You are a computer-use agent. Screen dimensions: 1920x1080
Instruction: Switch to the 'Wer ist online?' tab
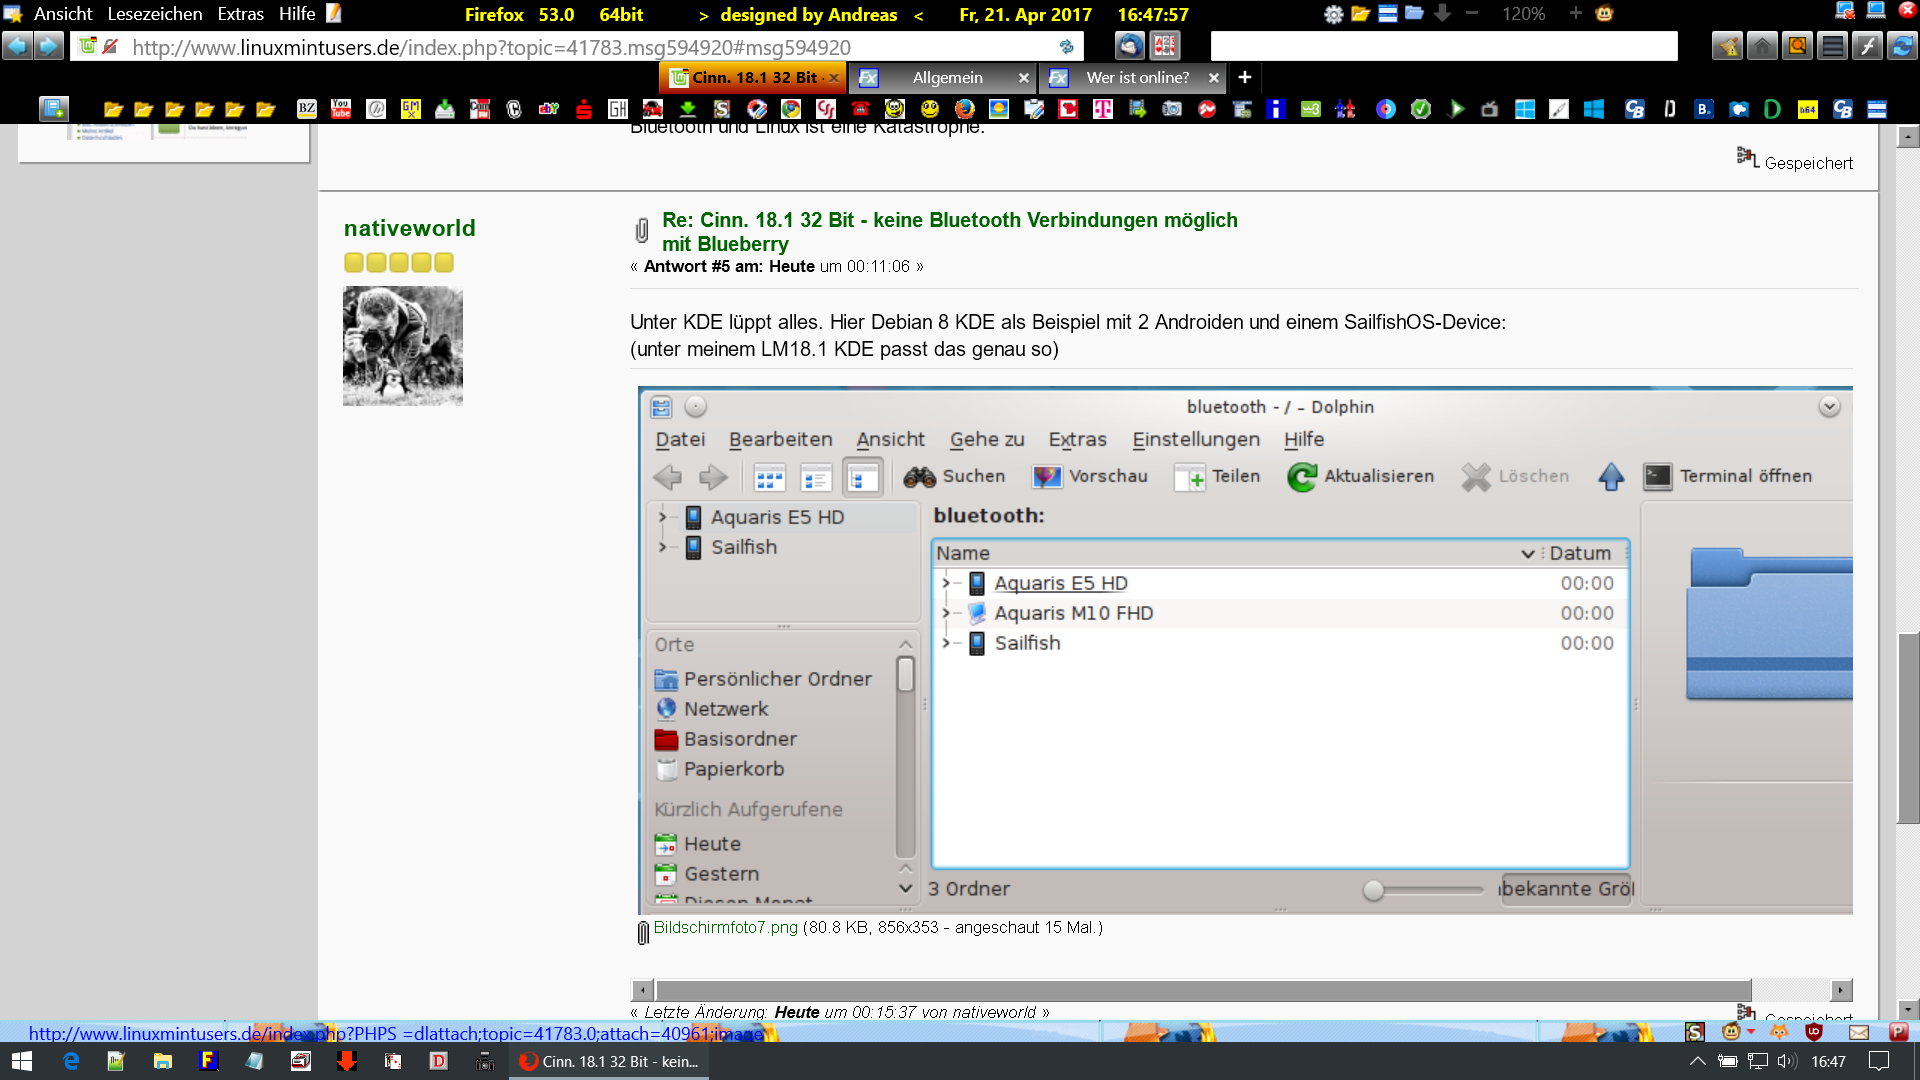pyautogui.click(x=1137, y=77)
